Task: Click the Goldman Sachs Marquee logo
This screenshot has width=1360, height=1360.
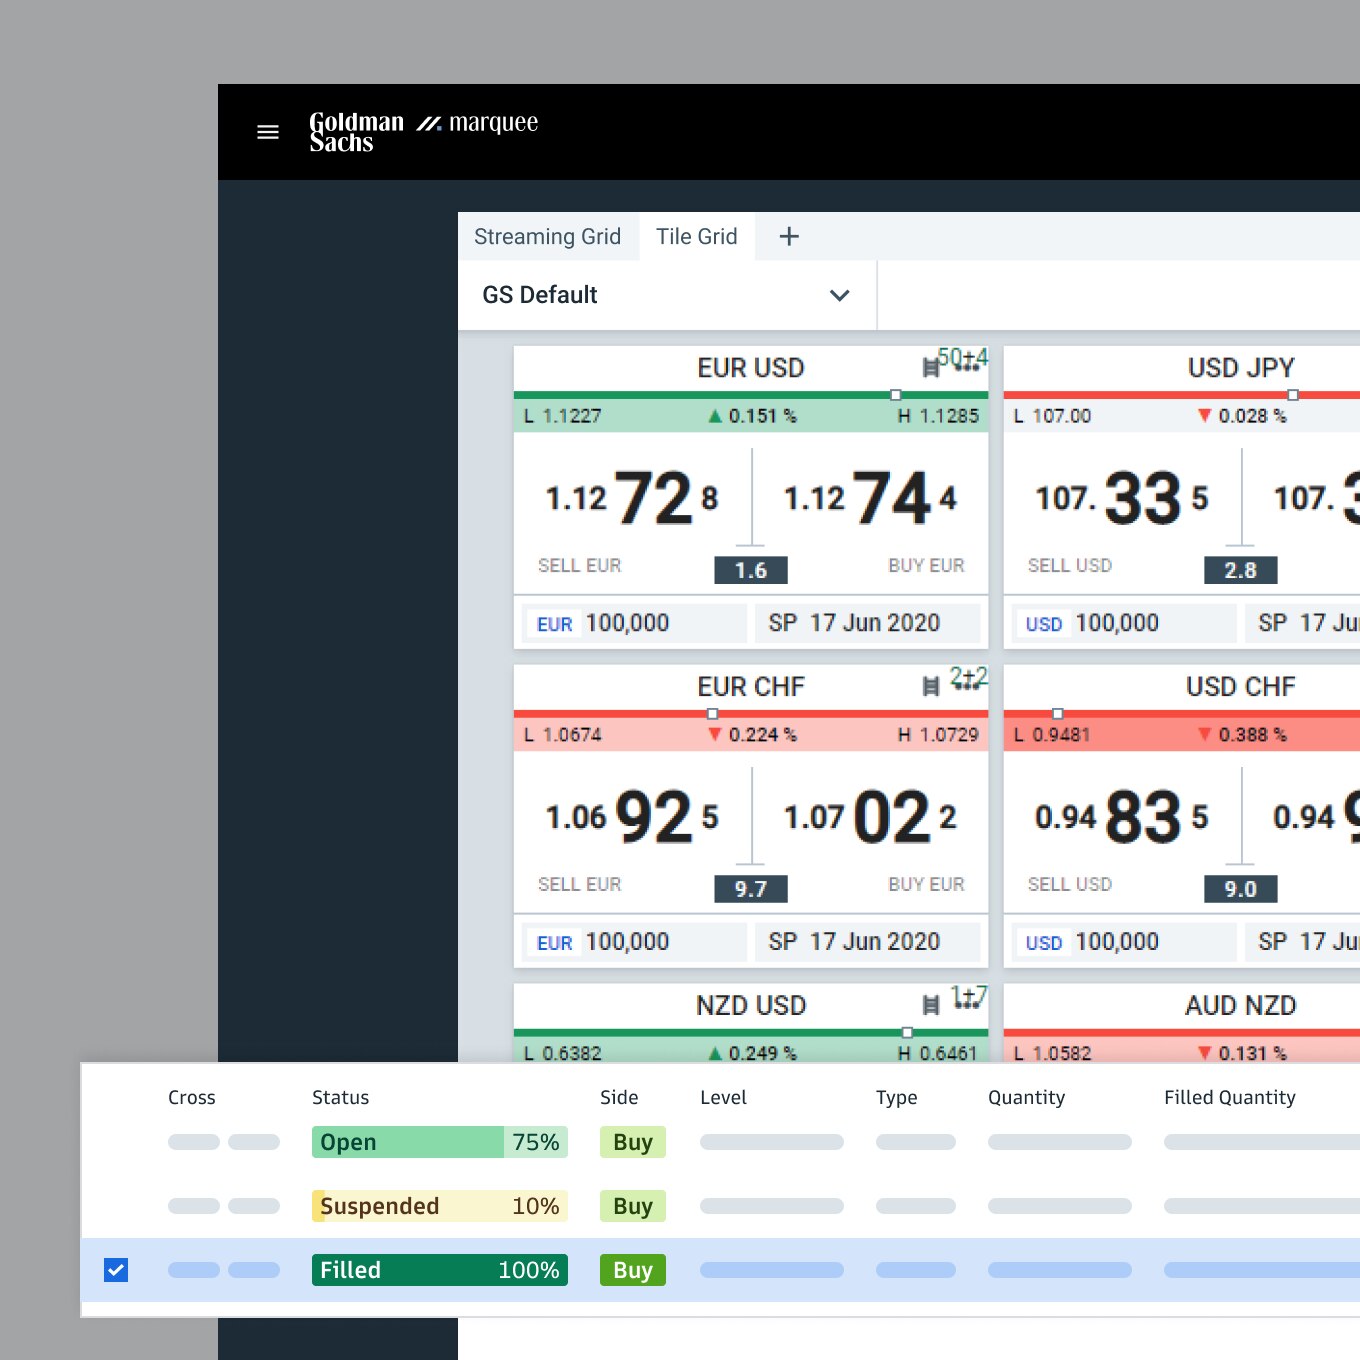Action: point(423,131)
